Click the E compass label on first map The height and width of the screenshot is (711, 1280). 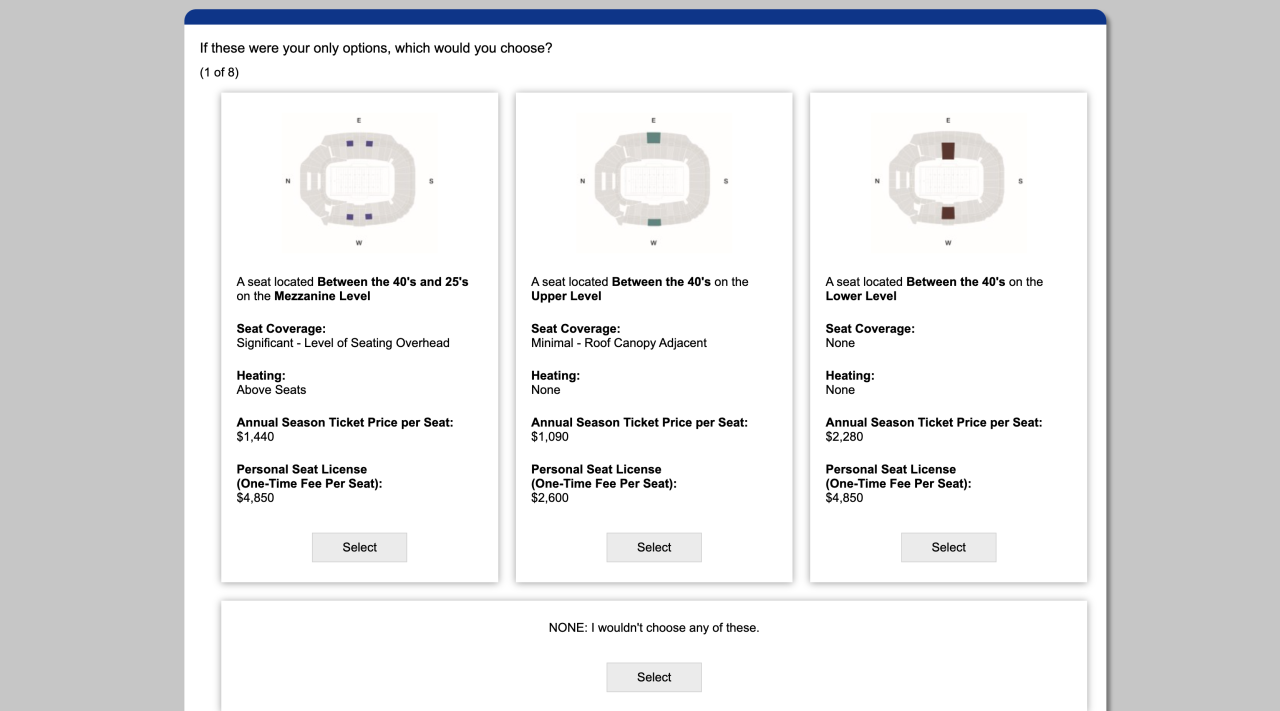click(x=358, y=118)
